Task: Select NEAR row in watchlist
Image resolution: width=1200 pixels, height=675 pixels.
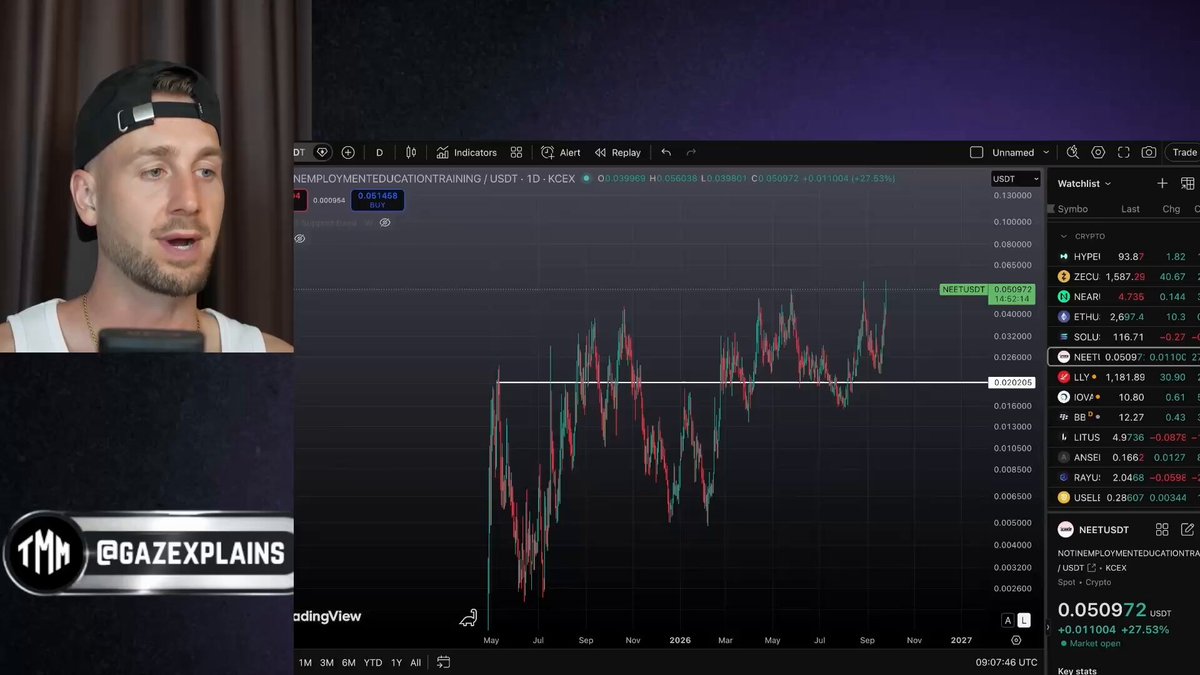Action: point(1123,297)
